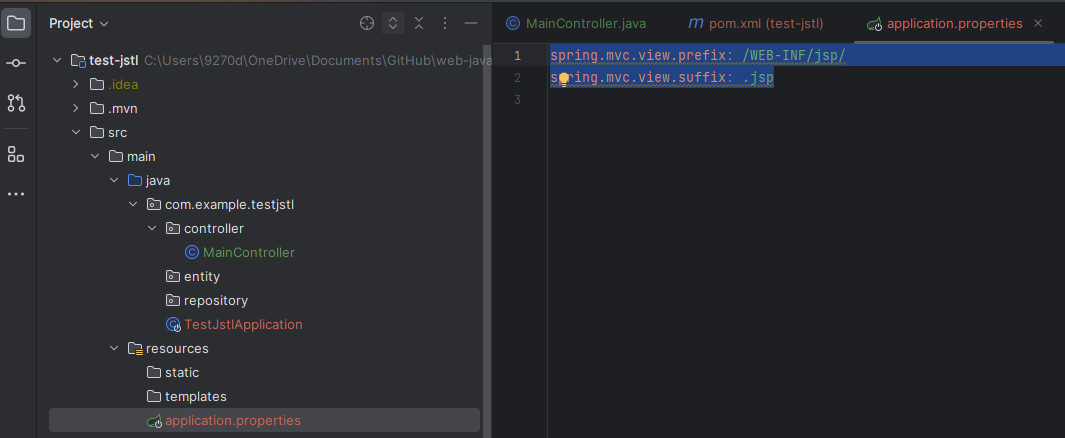Open the Pull Requests tool window icon

pyautogui.click(x=16, y=103)
